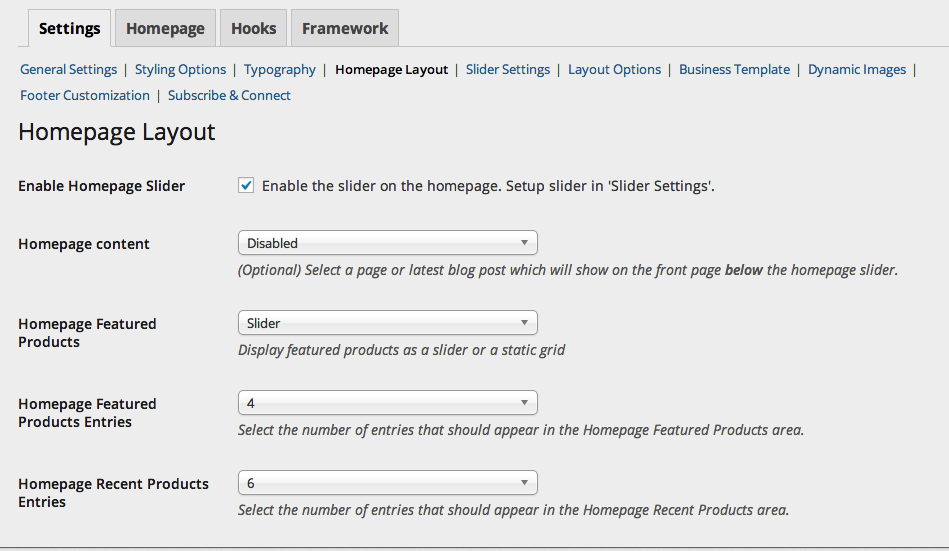This screenshot has height=551, width=949.
Task: Open Slider Settings section
Action: pos(508,69)
